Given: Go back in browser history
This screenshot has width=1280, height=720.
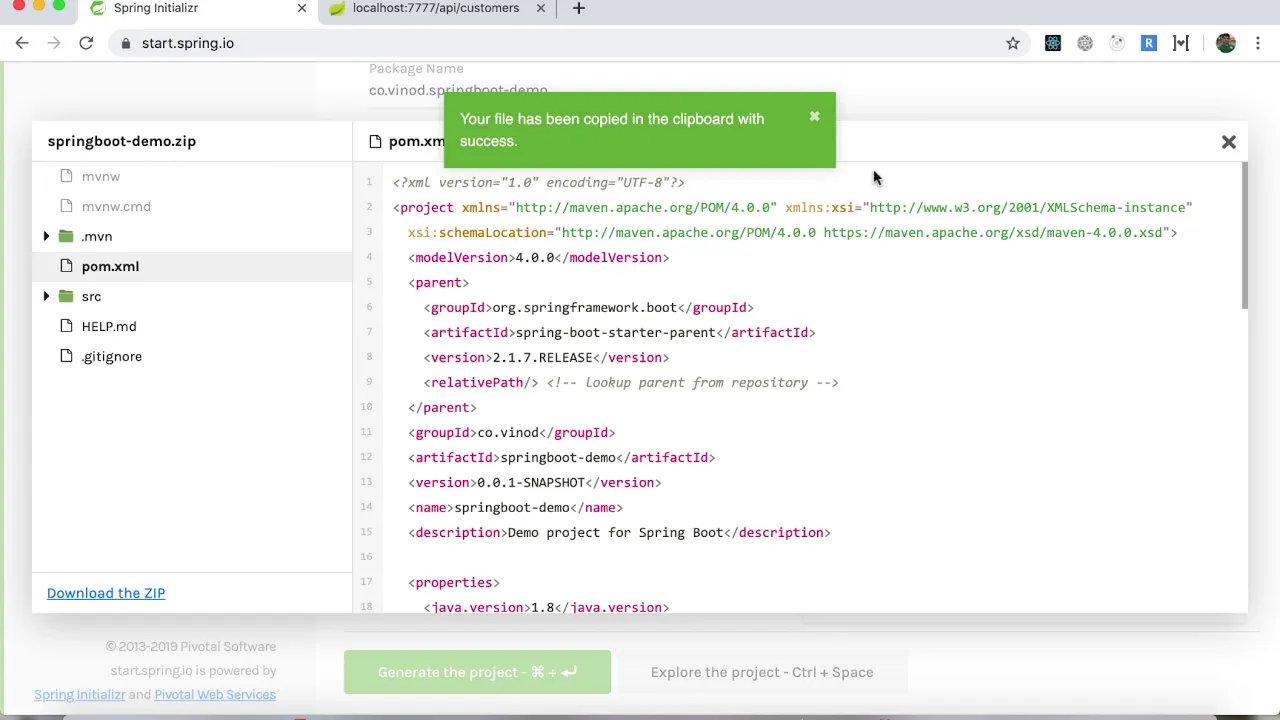Looking at the screenshot, I should pos(22,43).
